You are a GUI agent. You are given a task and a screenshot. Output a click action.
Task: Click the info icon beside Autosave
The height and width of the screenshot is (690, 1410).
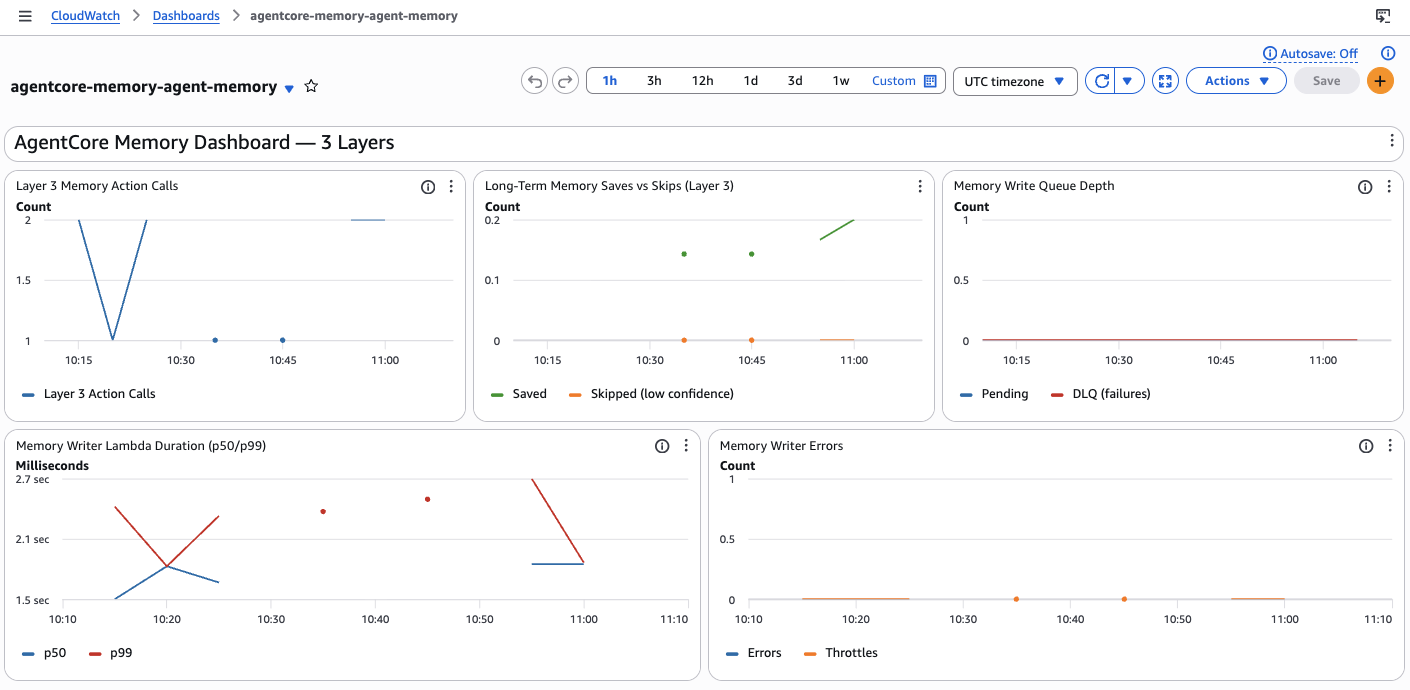(x=1388, y=54)
